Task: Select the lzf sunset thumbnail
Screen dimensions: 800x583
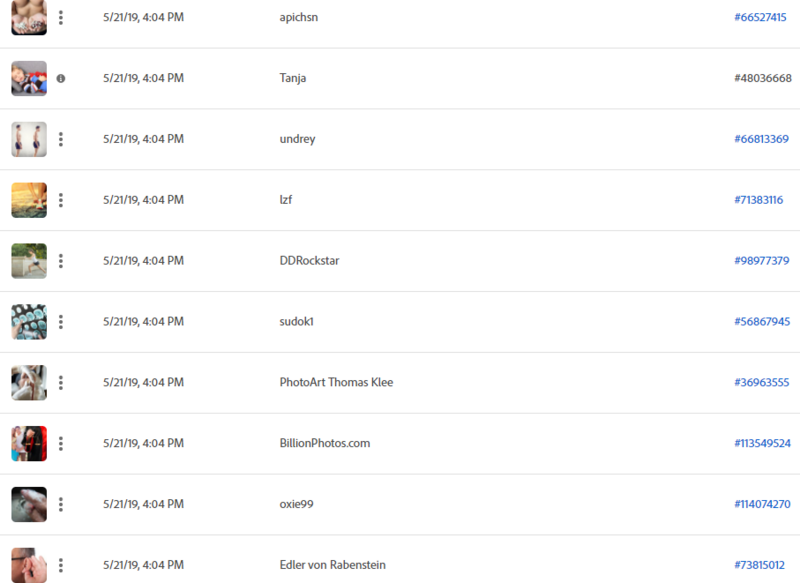Action: pos(29,200)
